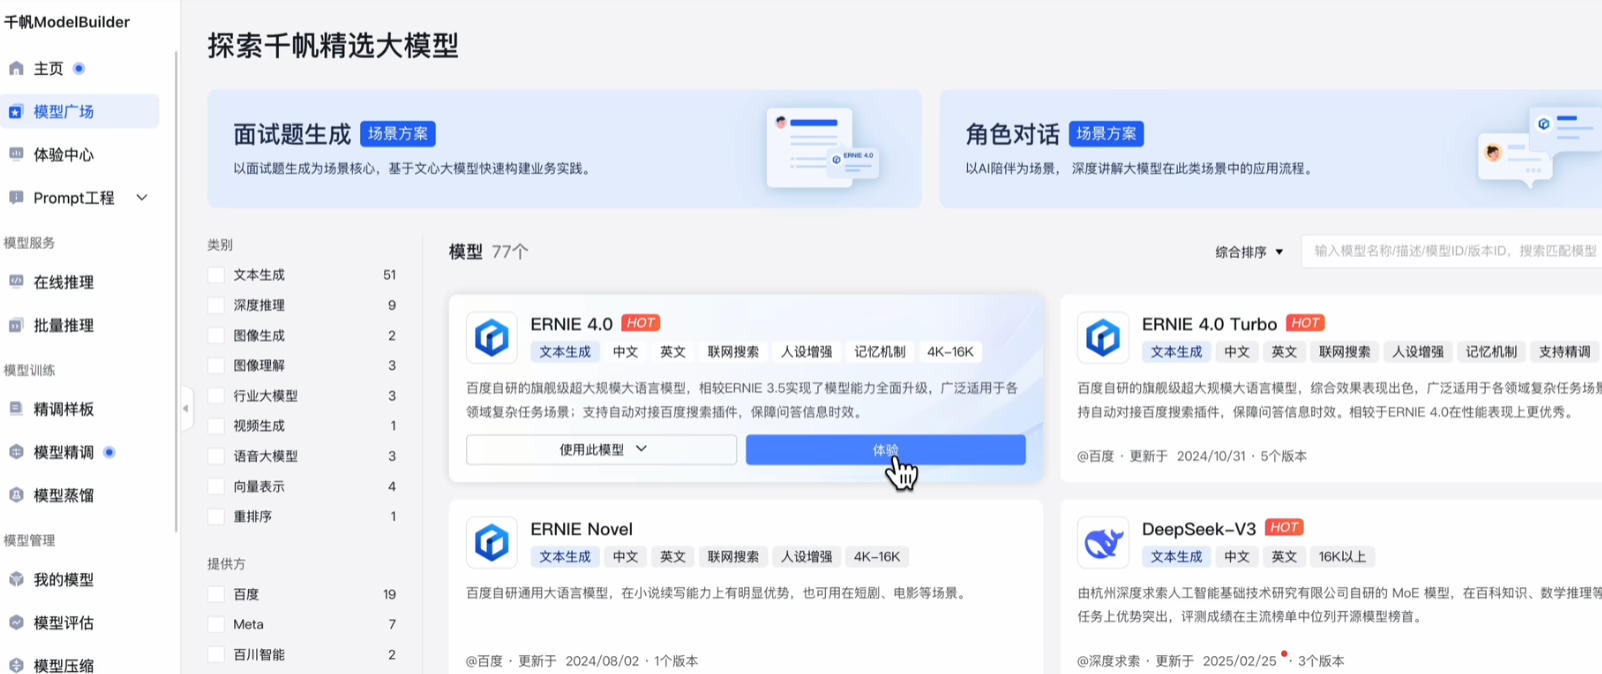Collapse the sidebar with the arrow handle
This screenshot has width=1602, height=674.
(x=185, y=408)
